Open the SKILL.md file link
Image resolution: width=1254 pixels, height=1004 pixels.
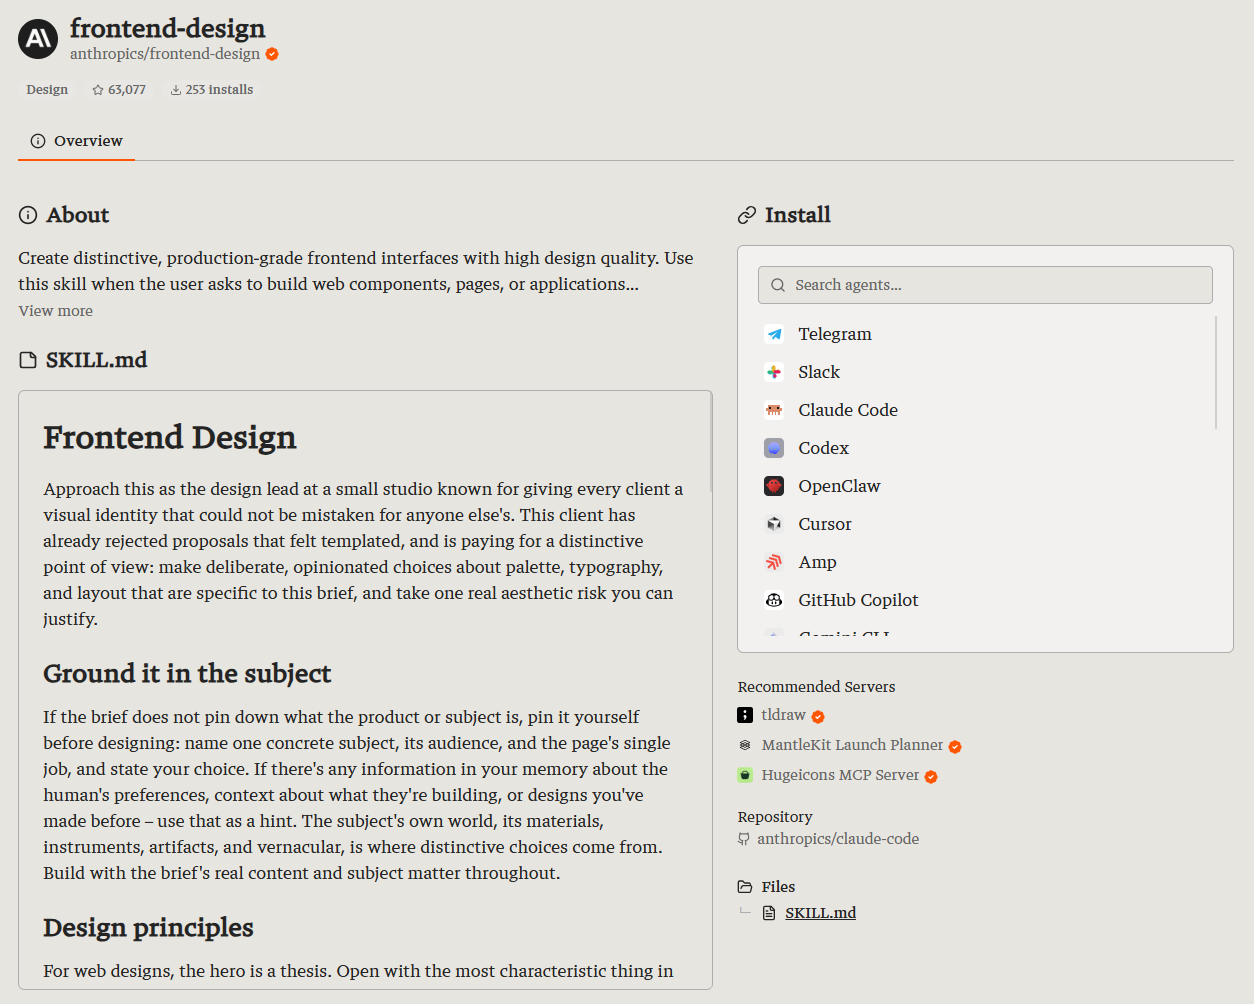pyautogui.click(x=820, y=913)
